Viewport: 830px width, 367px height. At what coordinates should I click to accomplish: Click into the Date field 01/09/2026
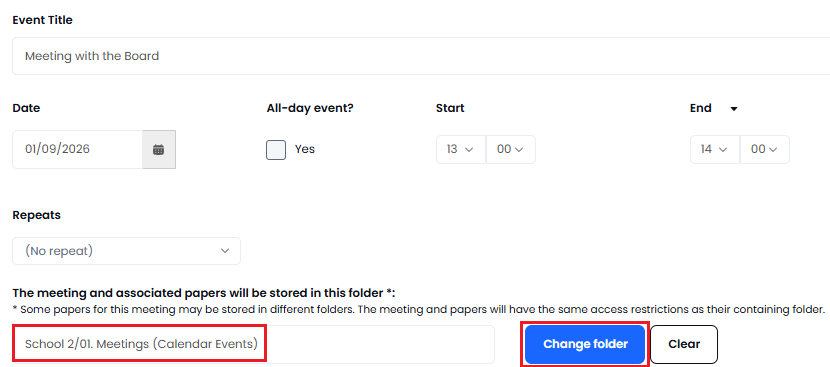point(78,149)
